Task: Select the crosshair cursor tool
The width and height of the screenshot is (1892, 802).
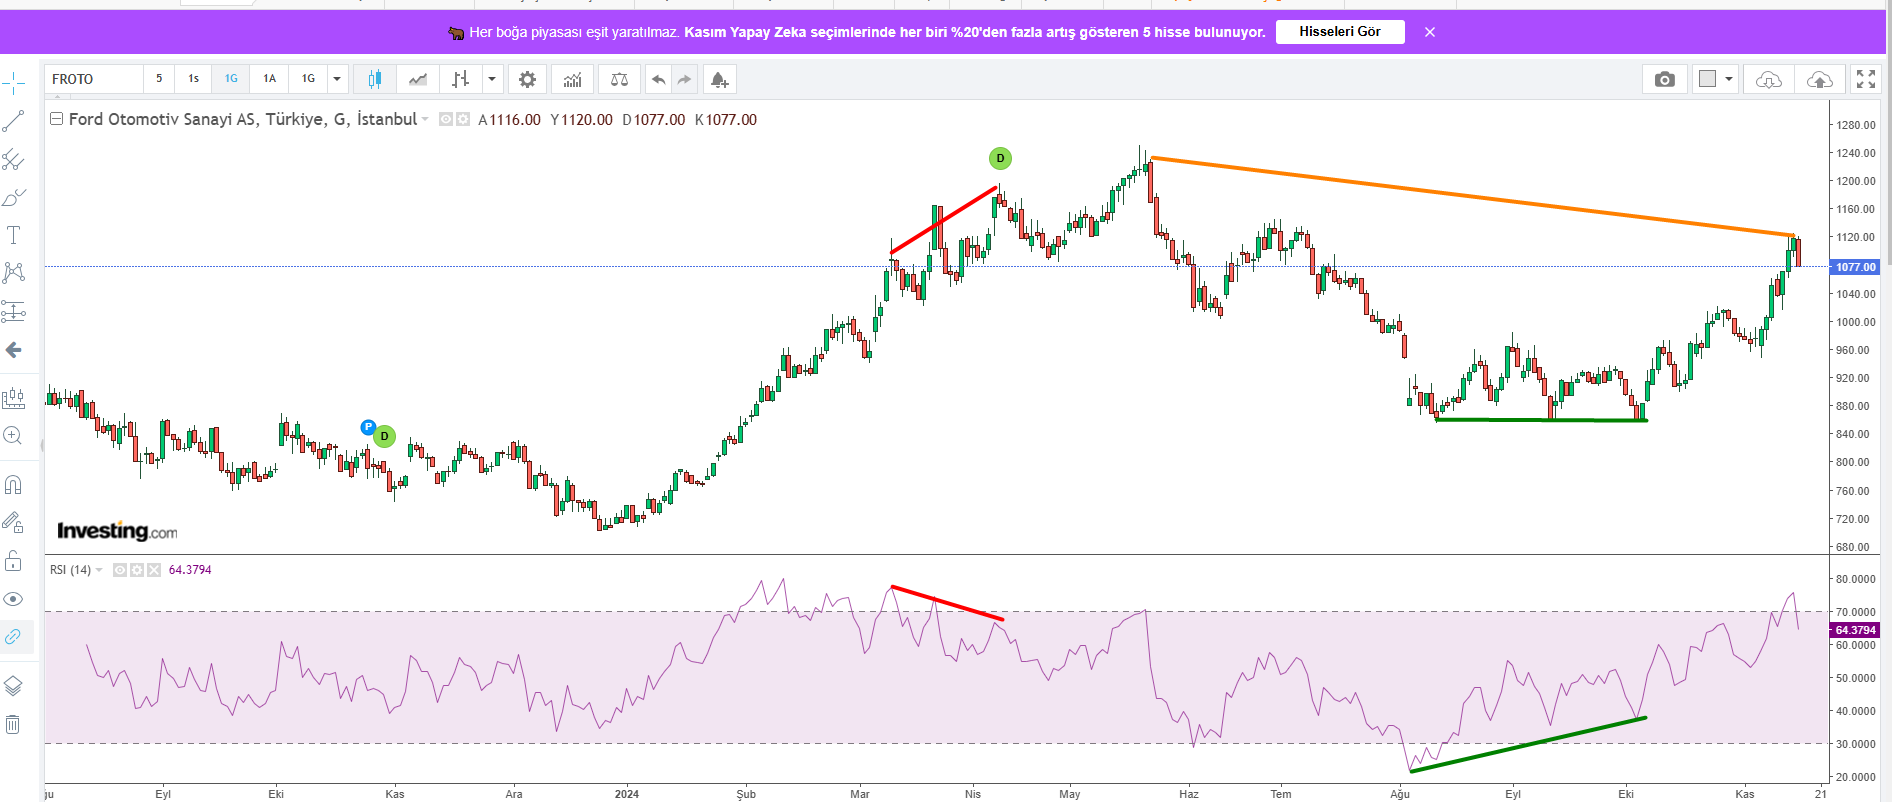Action: (14, 84)
